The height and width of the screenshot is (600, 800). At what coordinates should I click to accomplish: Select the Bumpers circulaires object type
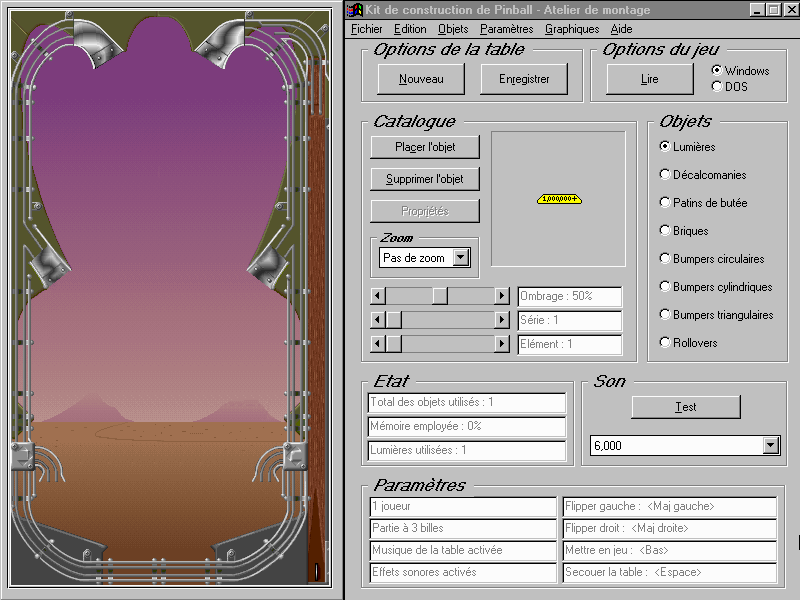(665, 259)
